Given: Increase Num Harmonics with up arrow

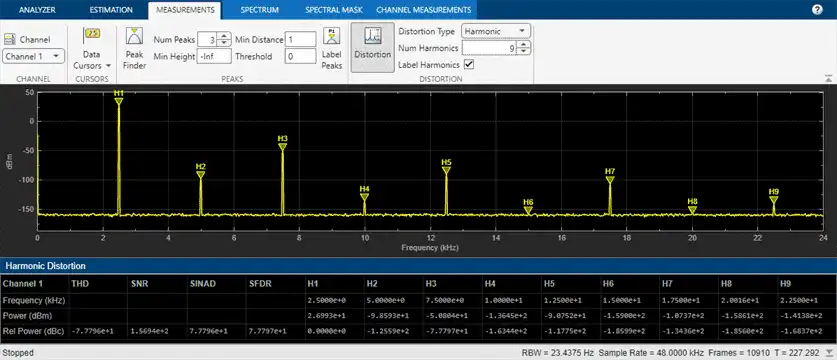Looking at the screenshot, I should (525, 45).
